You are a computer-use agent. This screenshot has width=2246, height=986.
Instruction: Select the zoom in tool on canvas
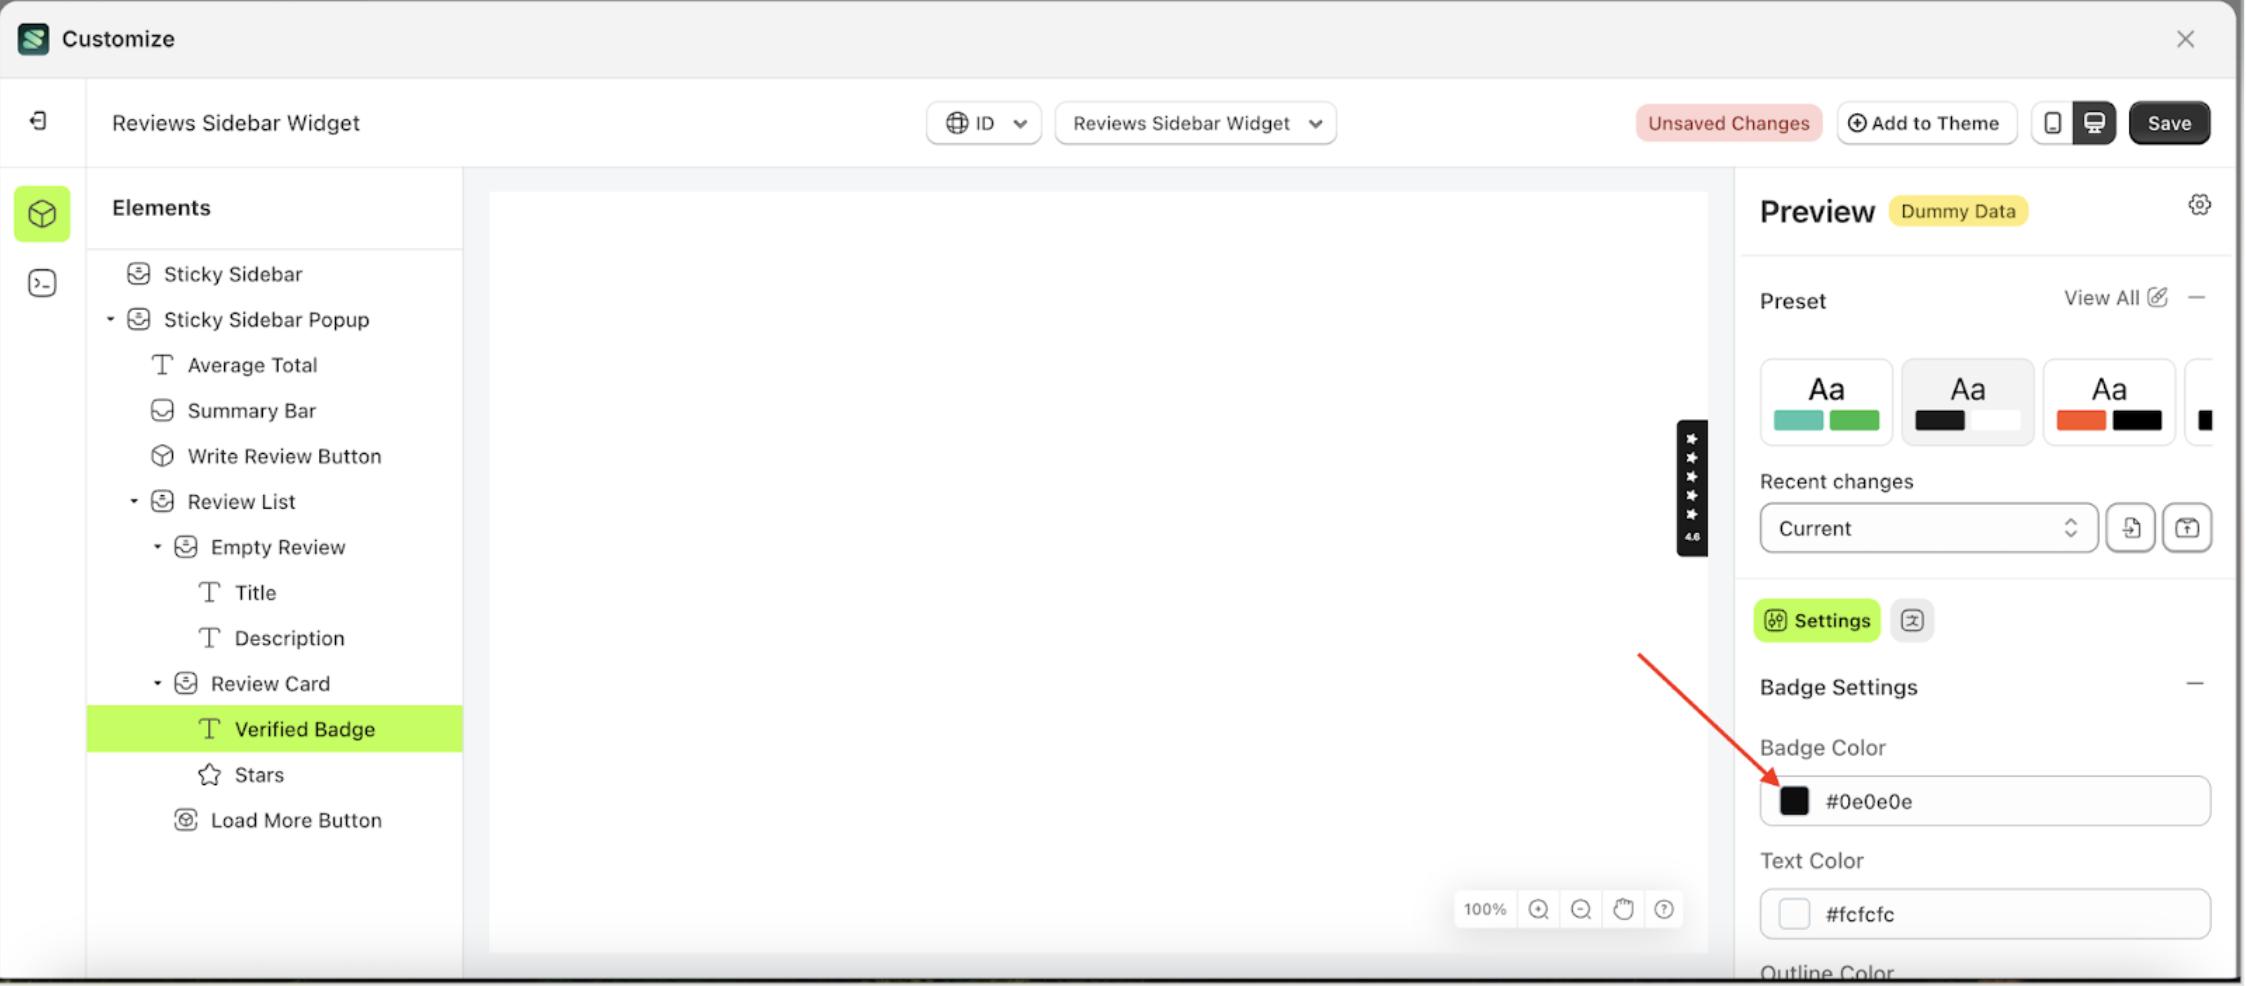1538,909
